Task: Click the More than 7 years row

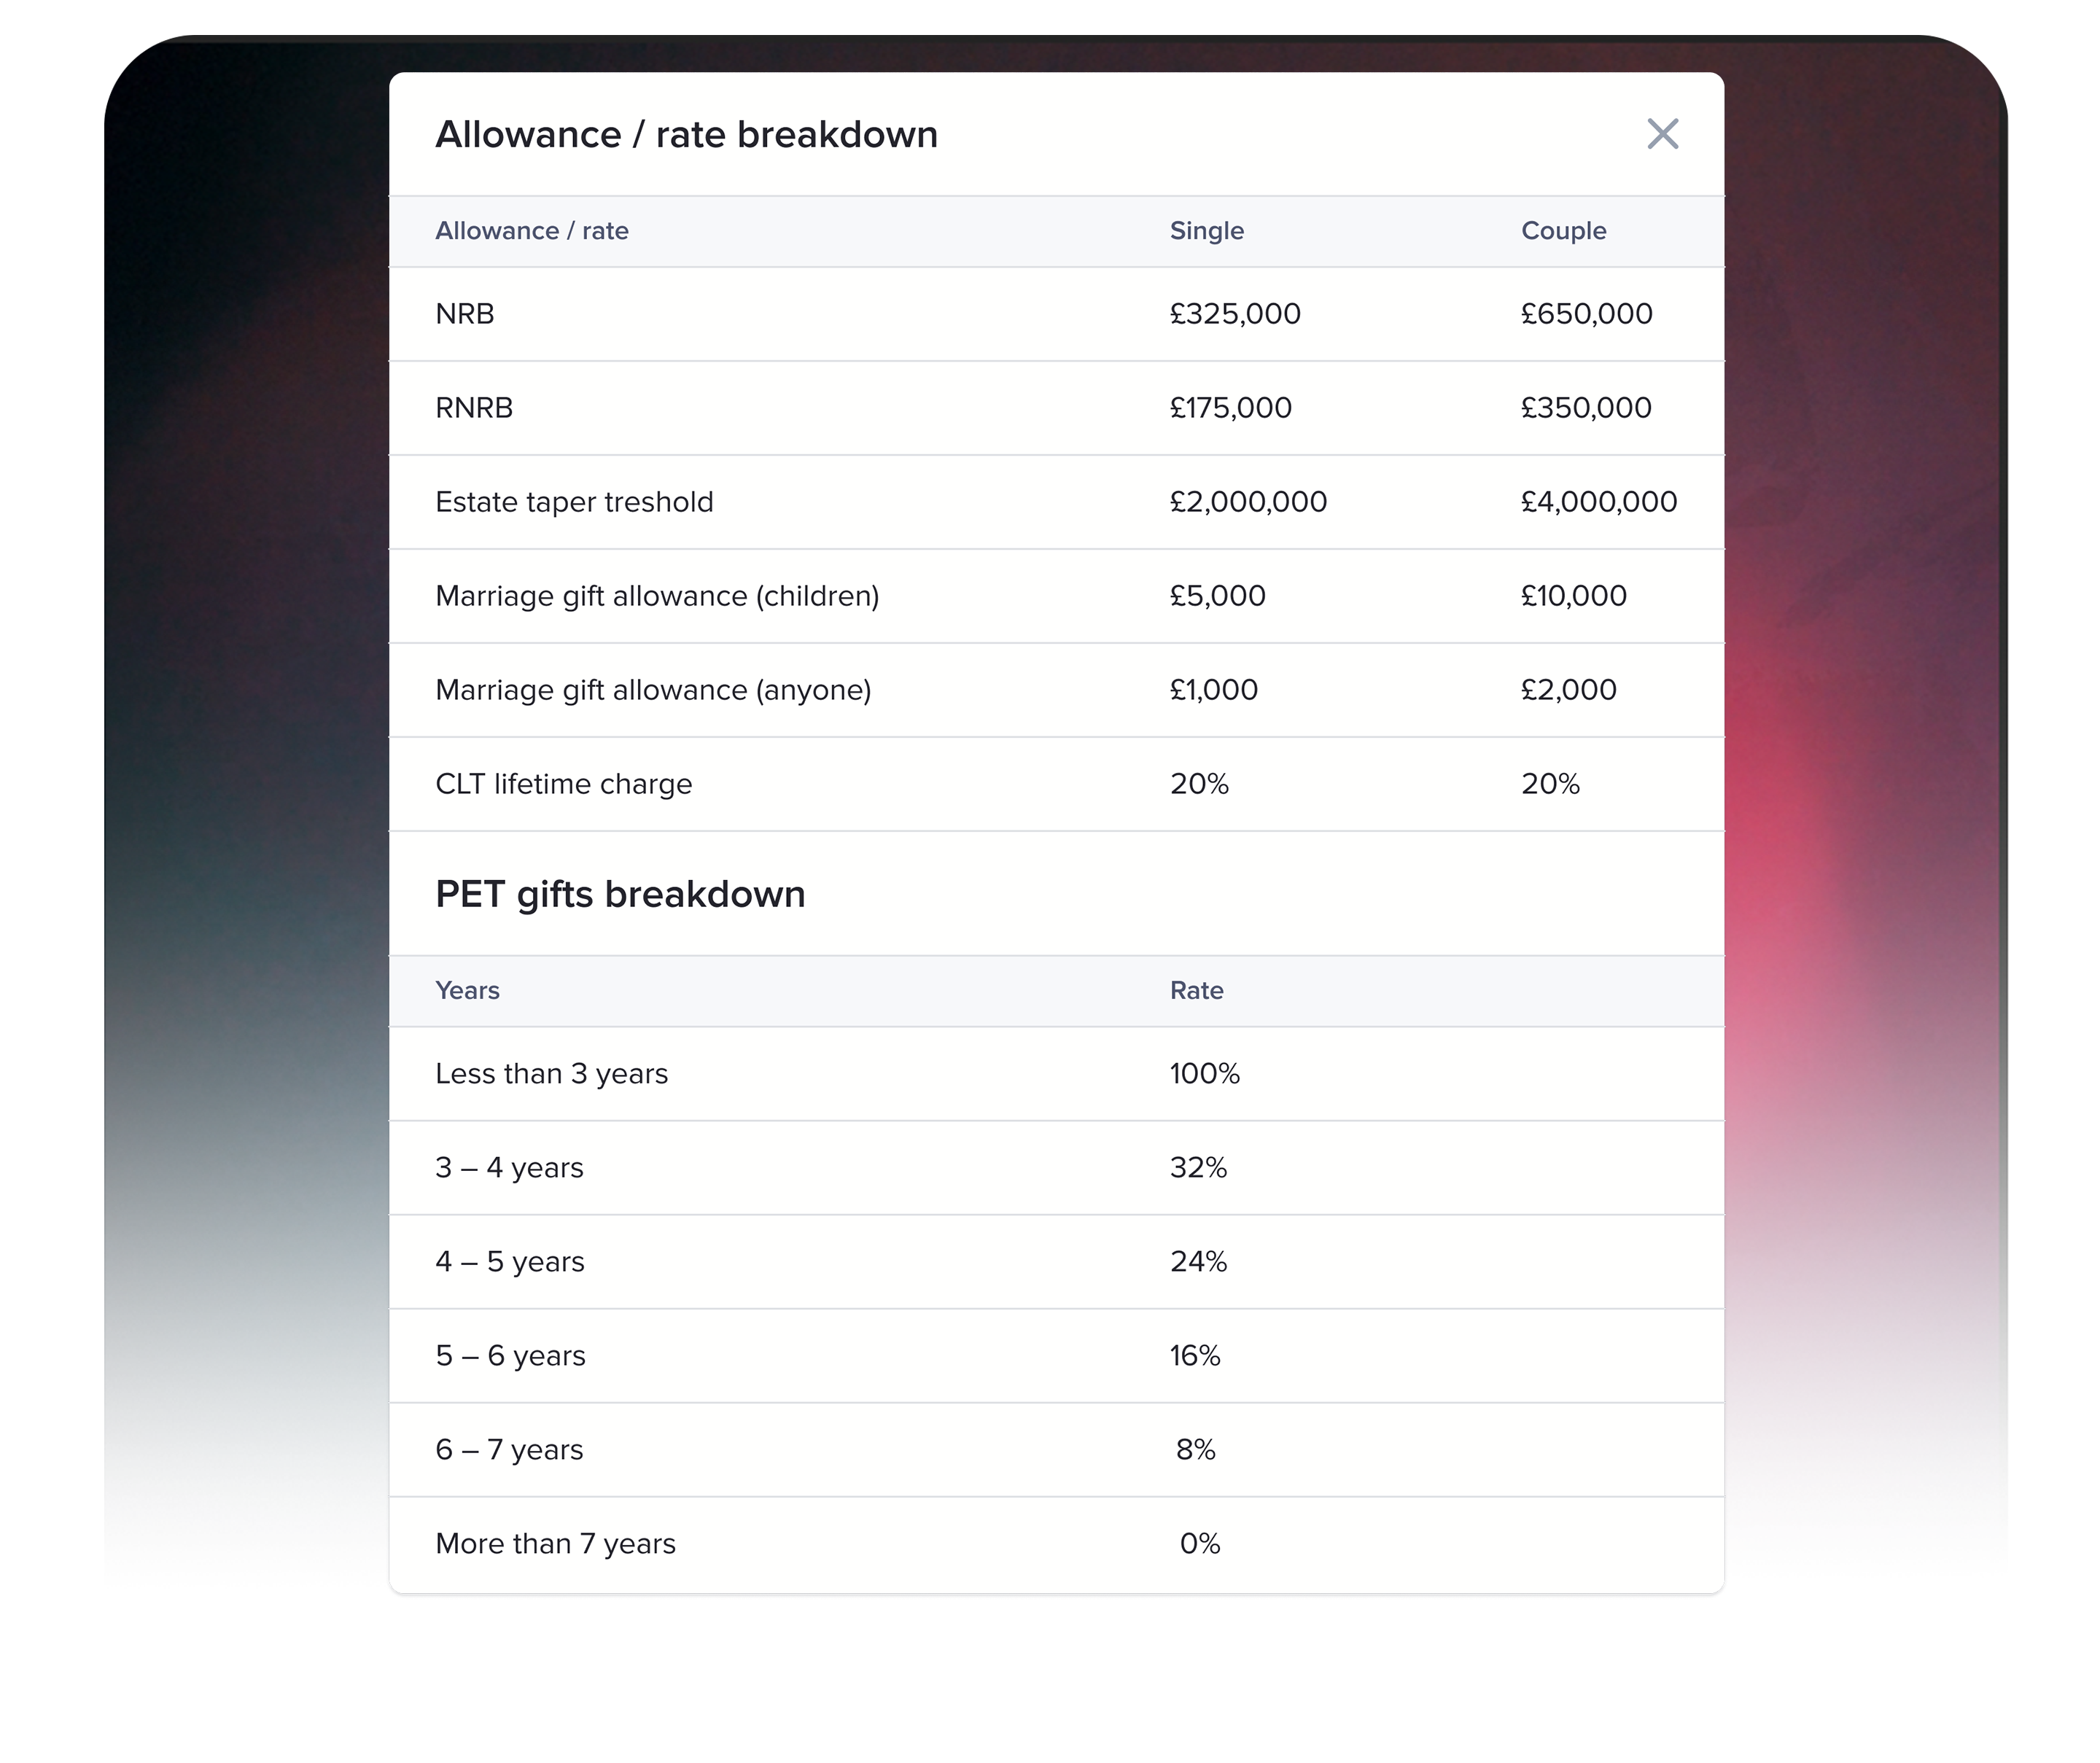Action: pos(555,1543)
